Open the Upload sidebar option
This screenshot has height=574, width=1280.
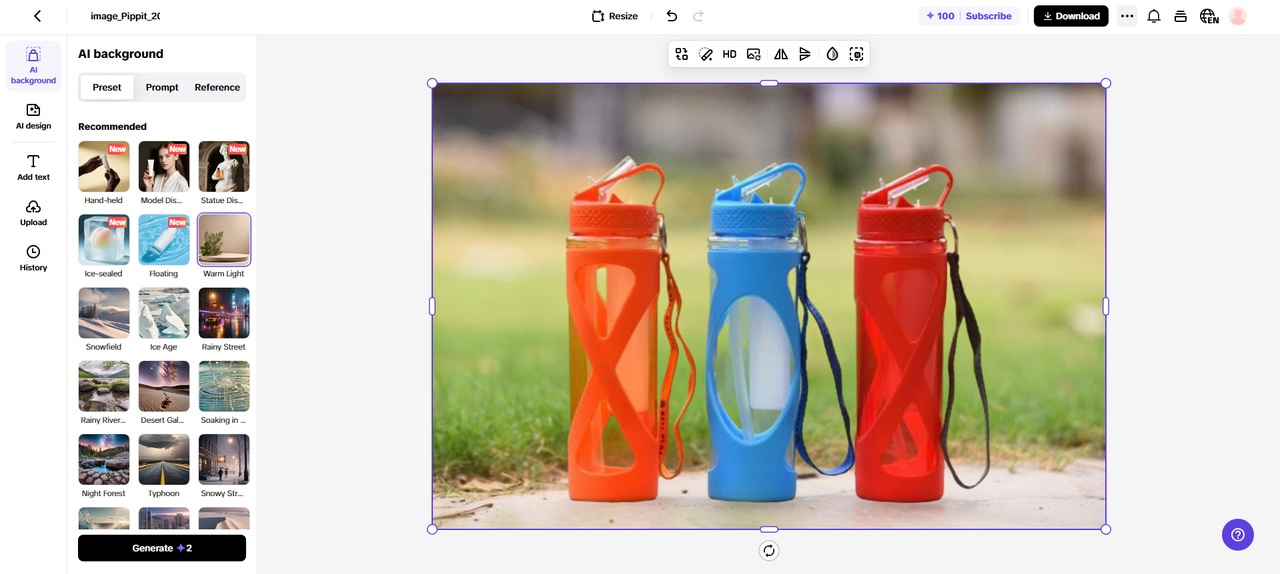33,212
